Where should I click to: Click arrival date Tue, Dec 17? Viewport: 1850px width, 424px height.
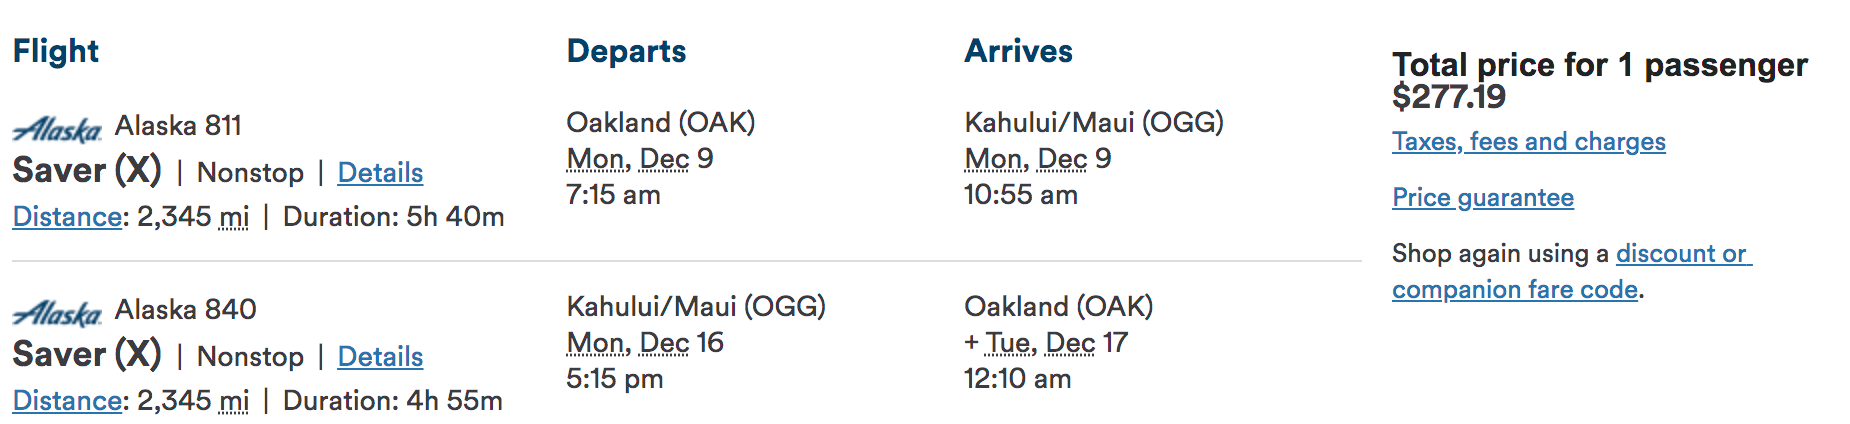pos(1046,343)
